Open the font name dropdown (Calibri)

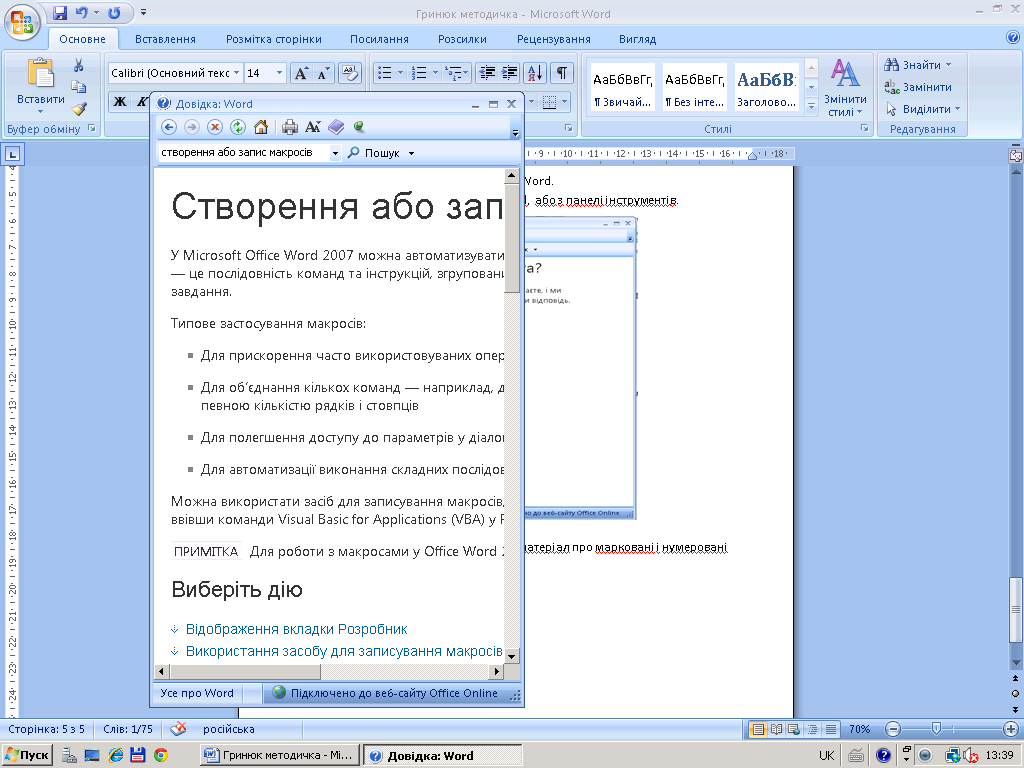tap(236, 73)
